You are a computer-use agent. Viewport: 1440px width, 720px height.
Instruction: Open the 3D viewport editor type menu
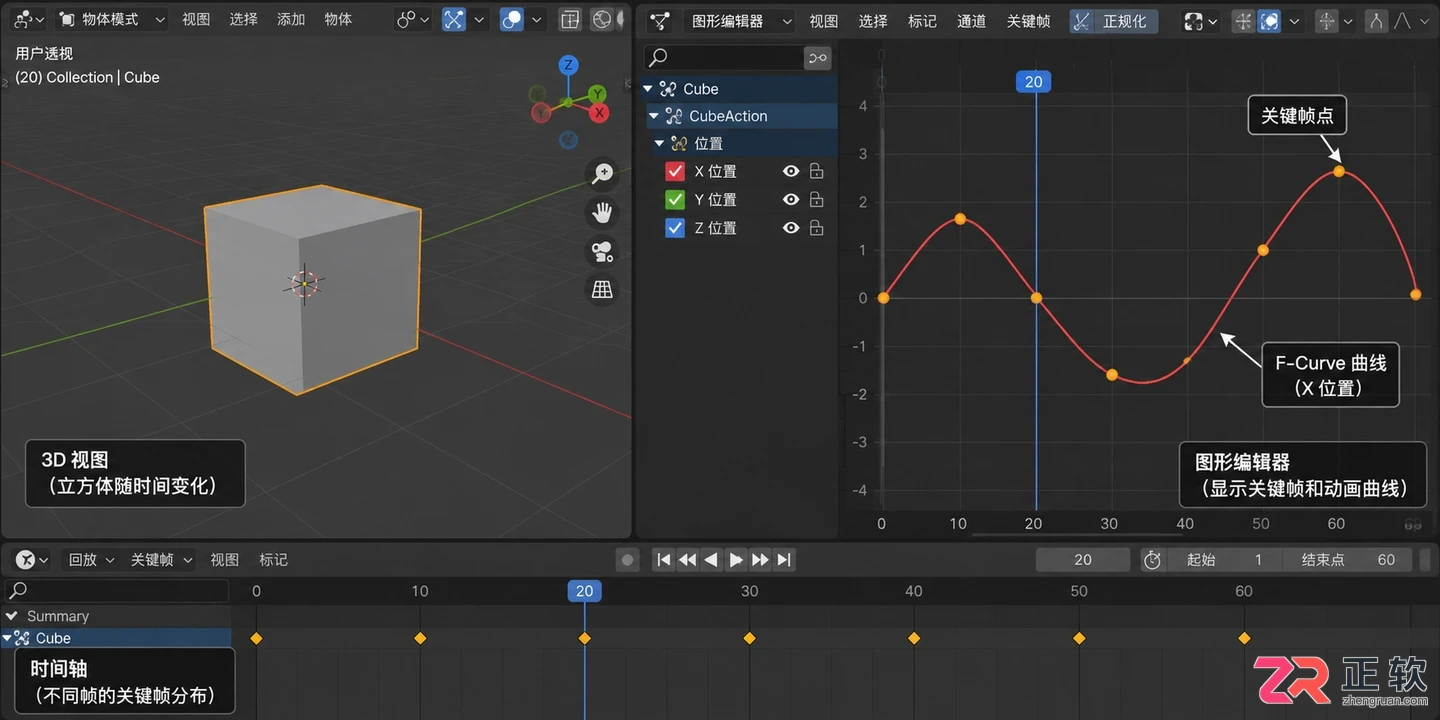pos(29,19)
